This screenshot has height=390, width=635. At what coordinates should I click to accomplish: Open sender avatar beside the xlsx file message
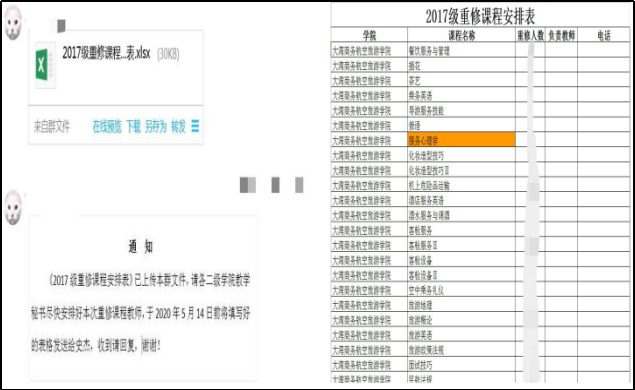tap(13, 24)
